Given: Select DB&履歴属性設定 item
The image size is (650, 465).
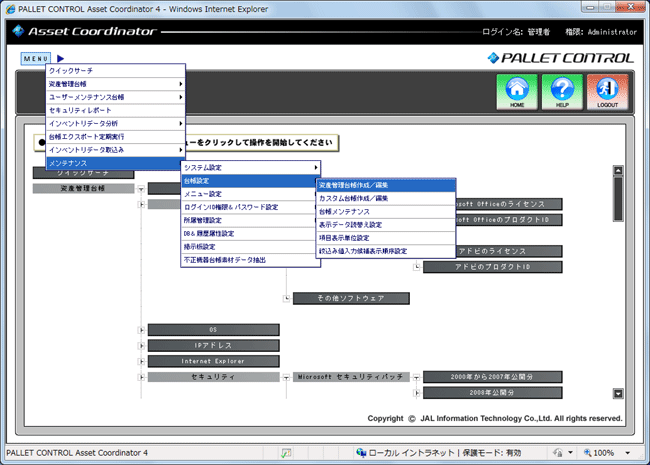Looking at the screenshot, I should 250,233.
